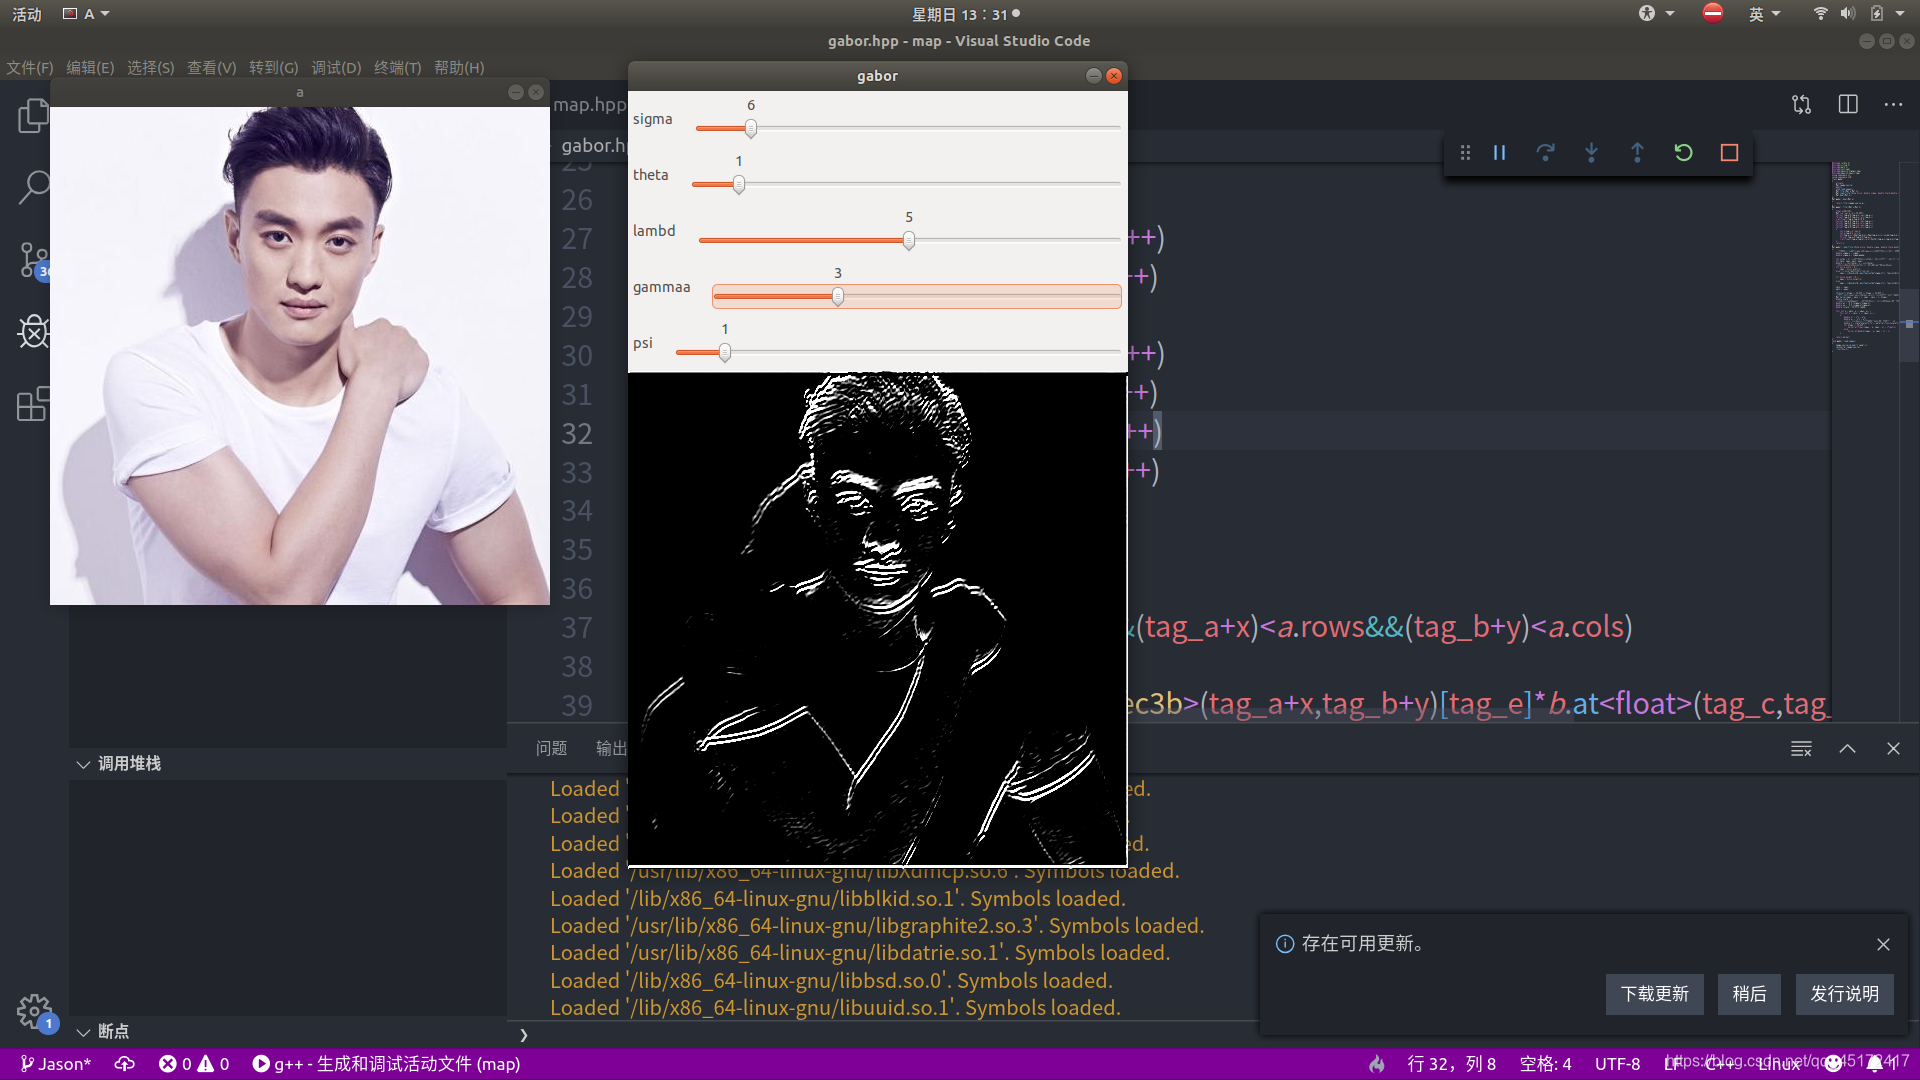
Task: Open the editor More Actions menu
Action: point(1893,105)
